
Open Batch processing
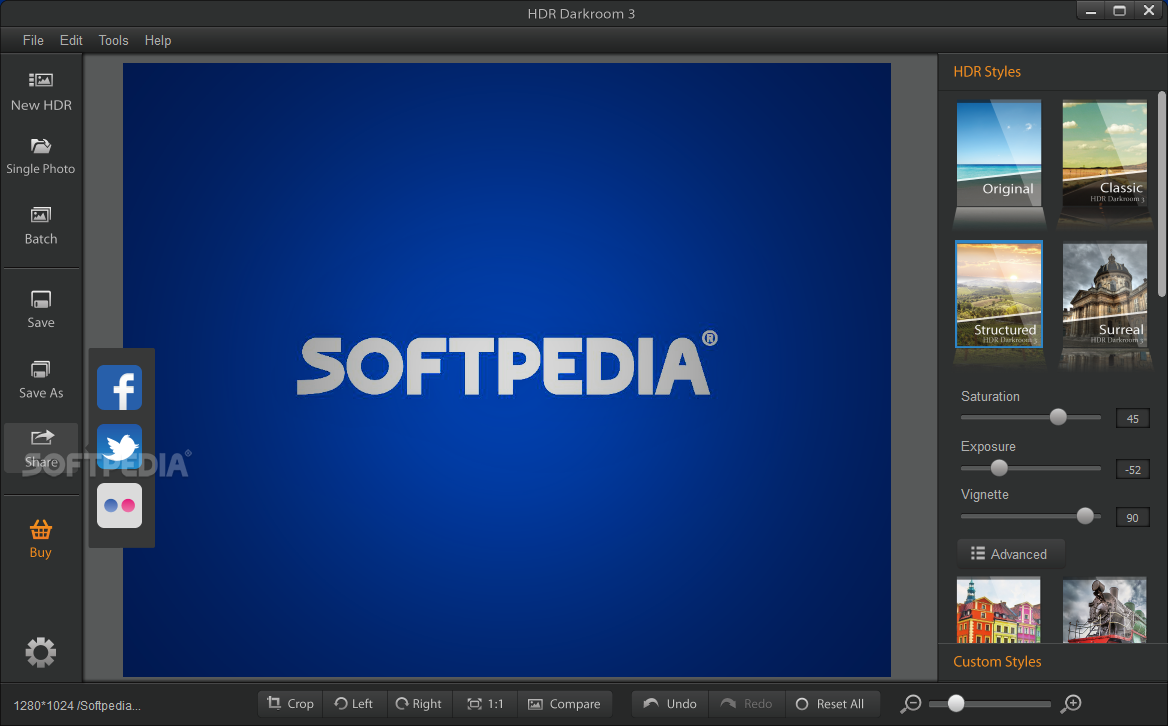[41, 226]
